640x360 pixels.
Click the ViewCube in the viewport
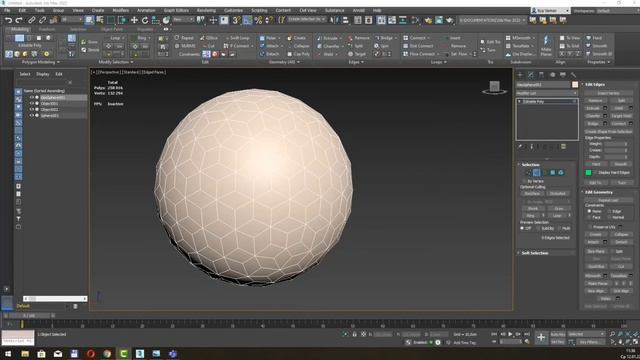pos(494,87)
